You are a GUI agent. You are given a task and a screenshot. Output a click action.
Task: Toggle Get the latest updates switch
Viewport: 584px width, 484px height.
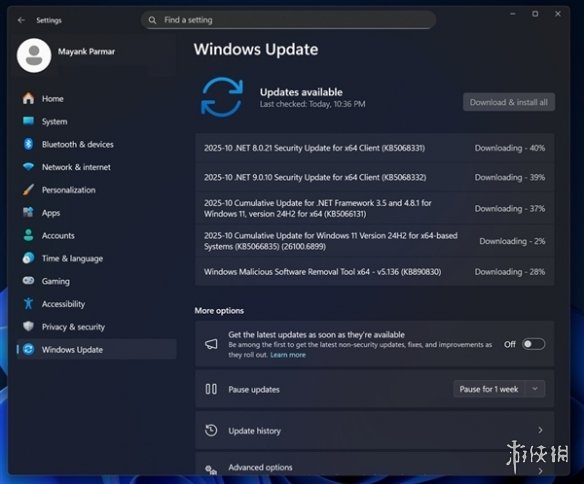pyautogui.click(x=533, y=344)
